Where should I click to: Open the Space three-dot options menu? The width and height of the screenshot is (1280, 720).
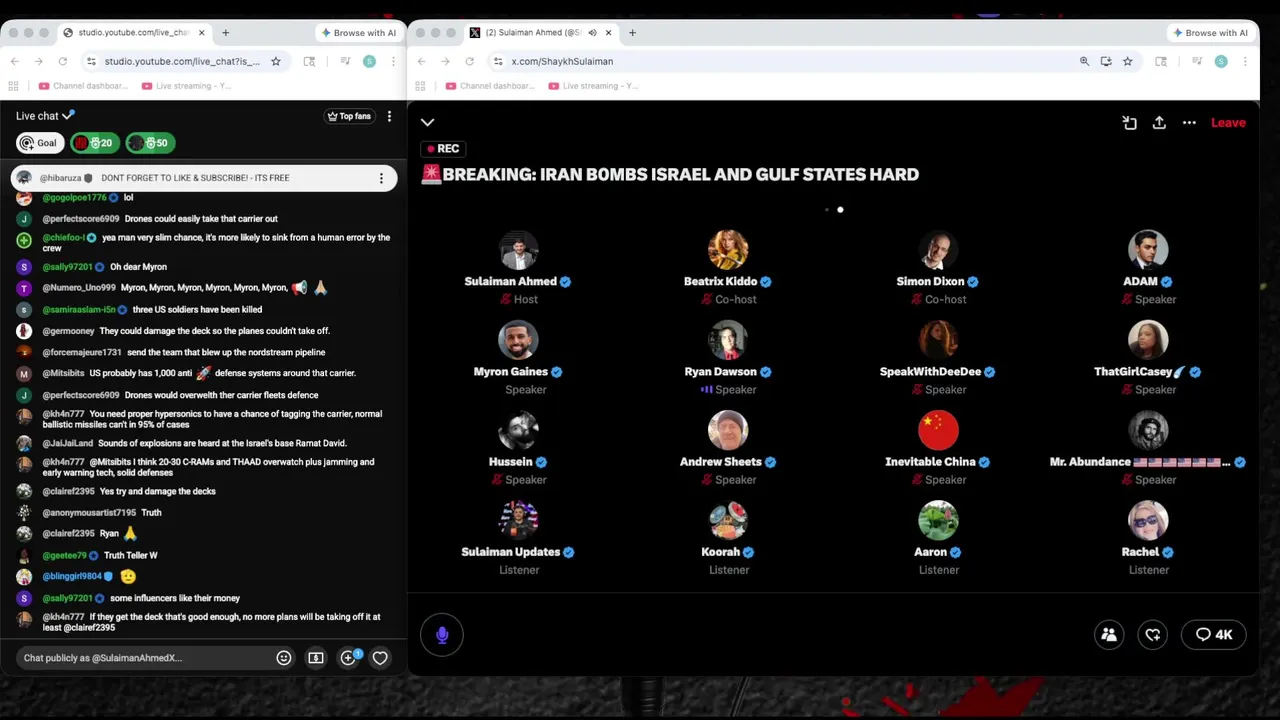[x=1189, y=122]
